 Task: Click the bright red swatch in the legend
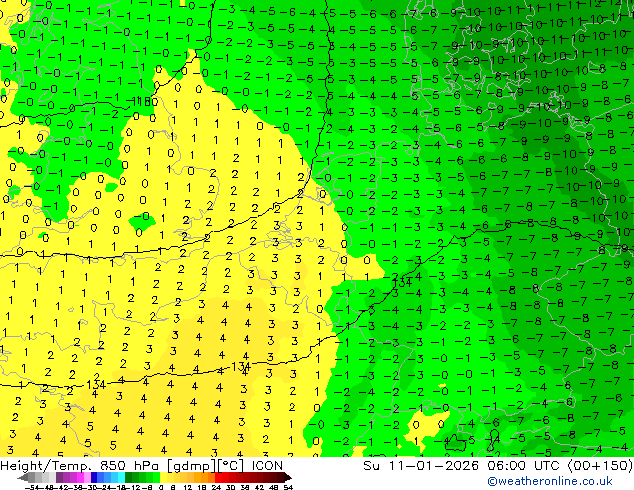tap(218, 478)
